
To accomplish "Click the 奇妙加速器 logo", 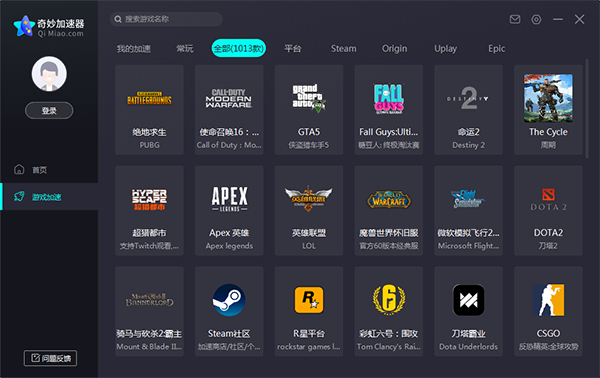I will (49, 26).
